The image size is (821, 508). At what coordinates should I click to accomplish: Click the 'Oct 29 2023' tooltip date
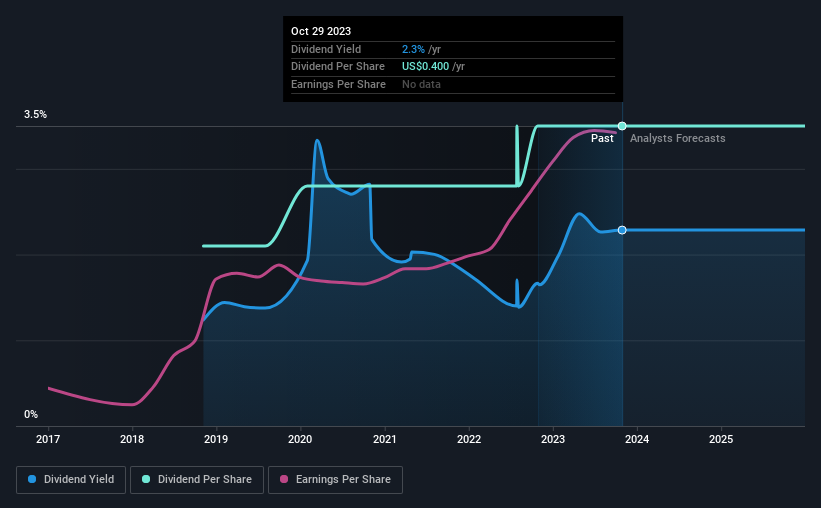[x=321, y=31]
